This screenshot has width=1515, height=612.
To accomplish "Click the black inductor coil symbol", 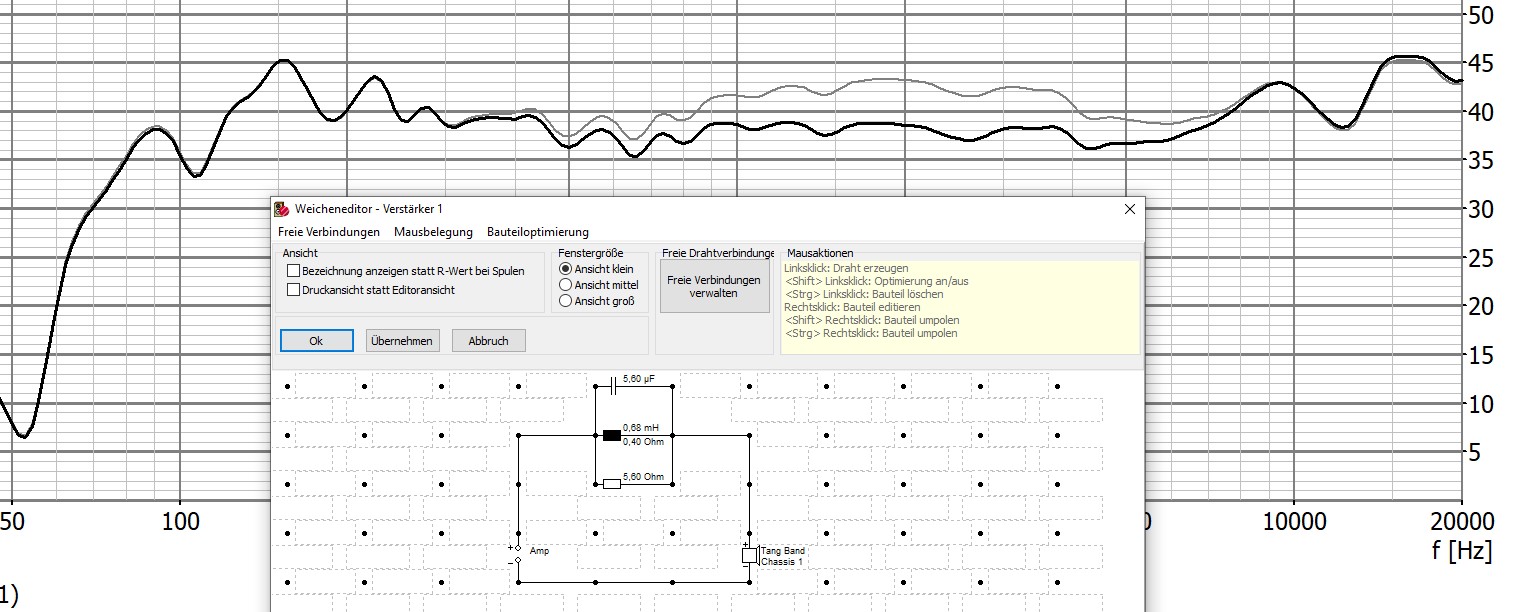I will [612, 435].
